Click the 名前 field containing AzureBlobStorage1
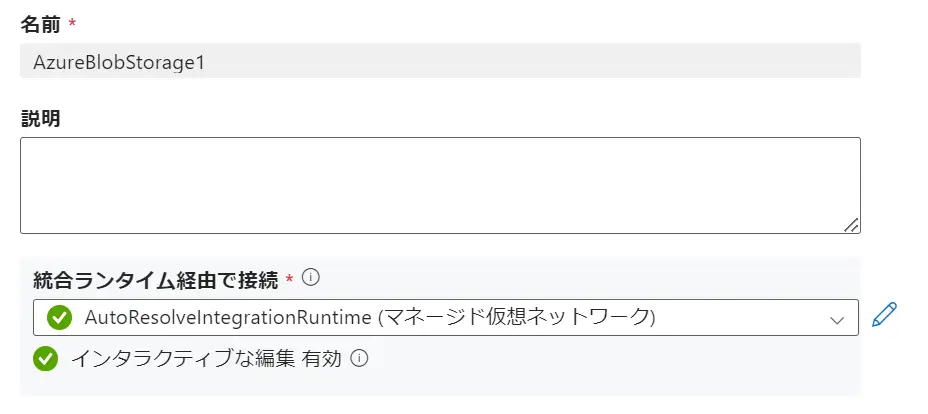Screen dimensions: 928x414 point(440,60)
